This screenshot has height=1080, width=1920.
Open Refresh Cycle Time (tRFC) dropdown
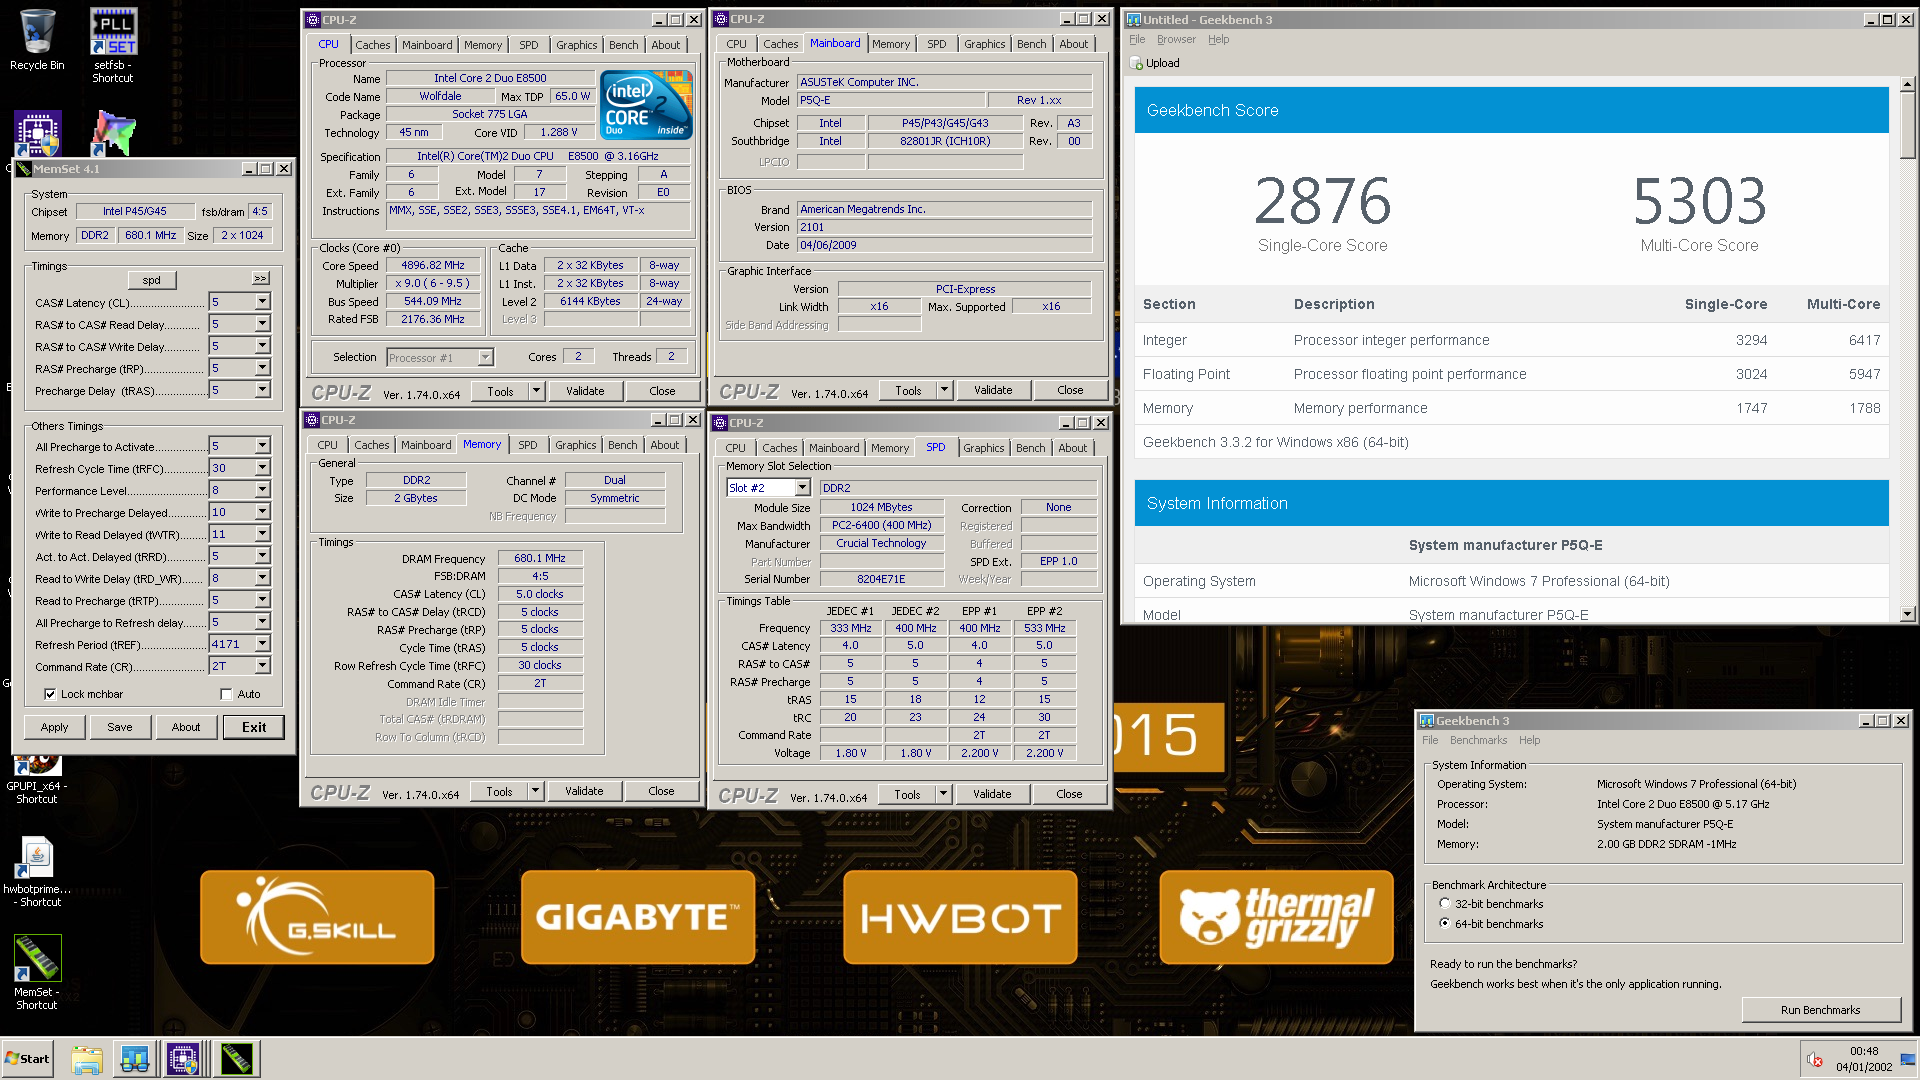coord(262,468)
